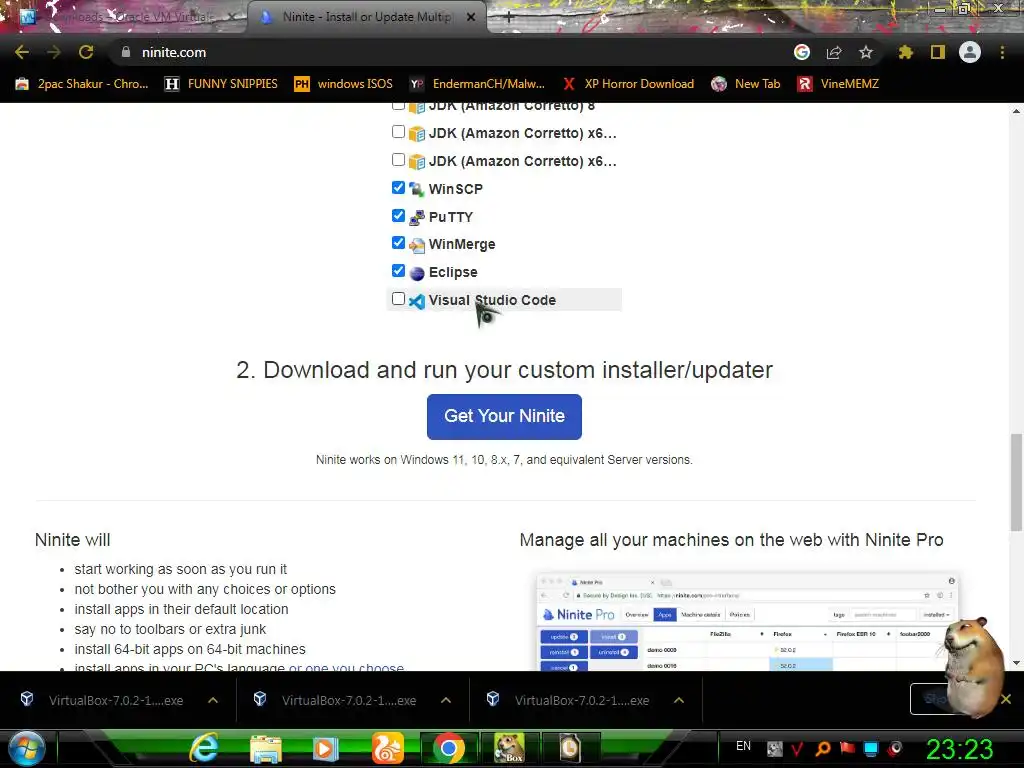This screenshot has width=1024, height=768.
Task: Bookmark this page with the star icon
Action: [866, 52]
